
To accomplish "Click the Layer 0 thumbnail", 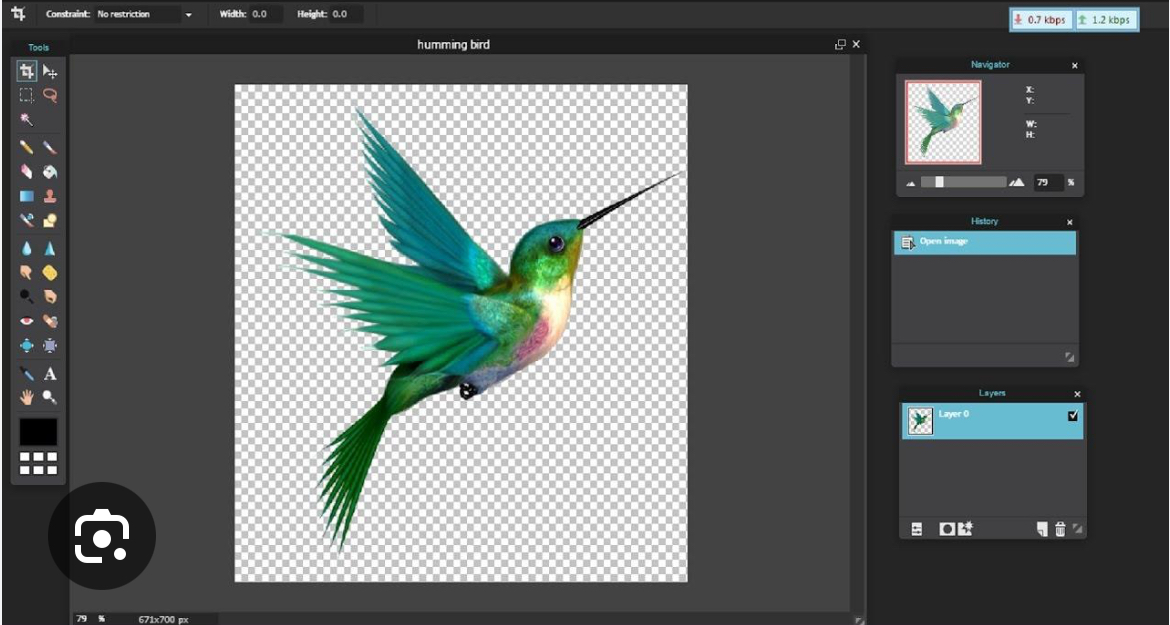I will tap(920, 421).
